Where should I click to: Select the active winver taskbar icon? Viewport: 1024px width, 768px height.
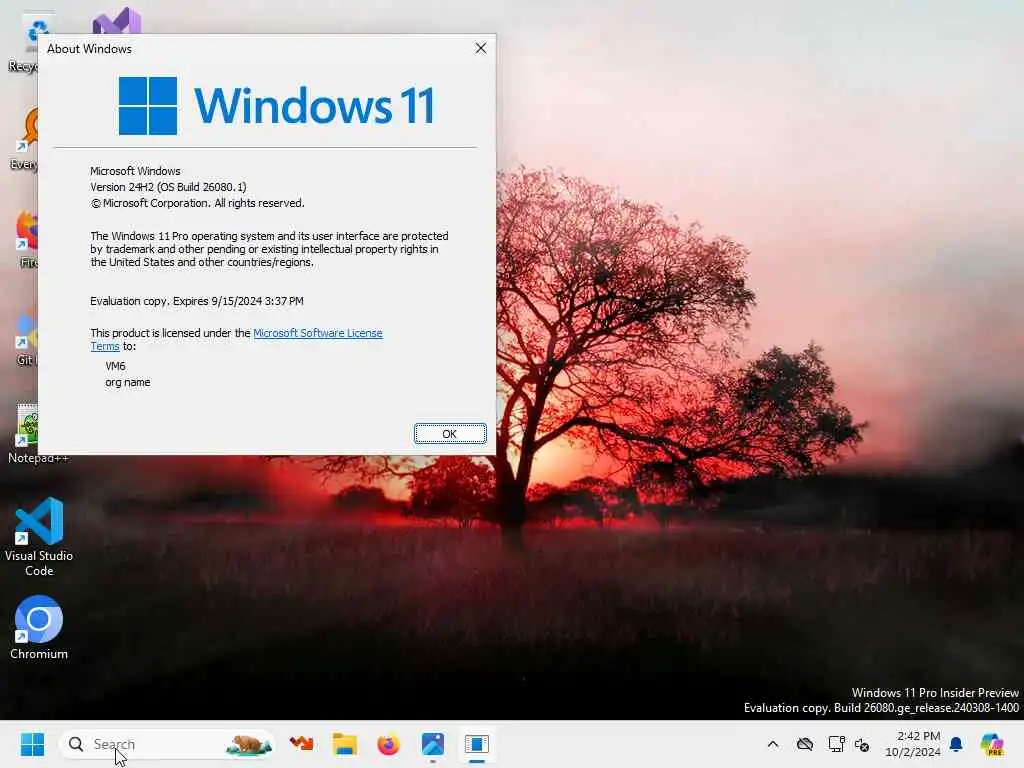(x=477, y=744)
